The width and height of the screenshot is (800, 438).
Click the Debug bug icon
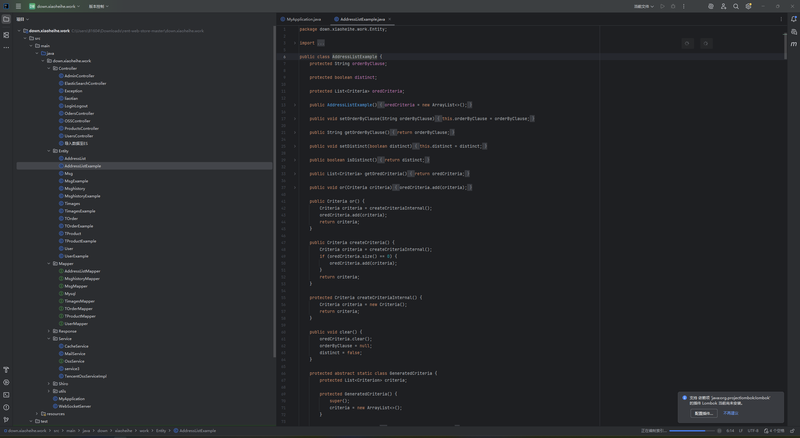click(x=673, y=6)
